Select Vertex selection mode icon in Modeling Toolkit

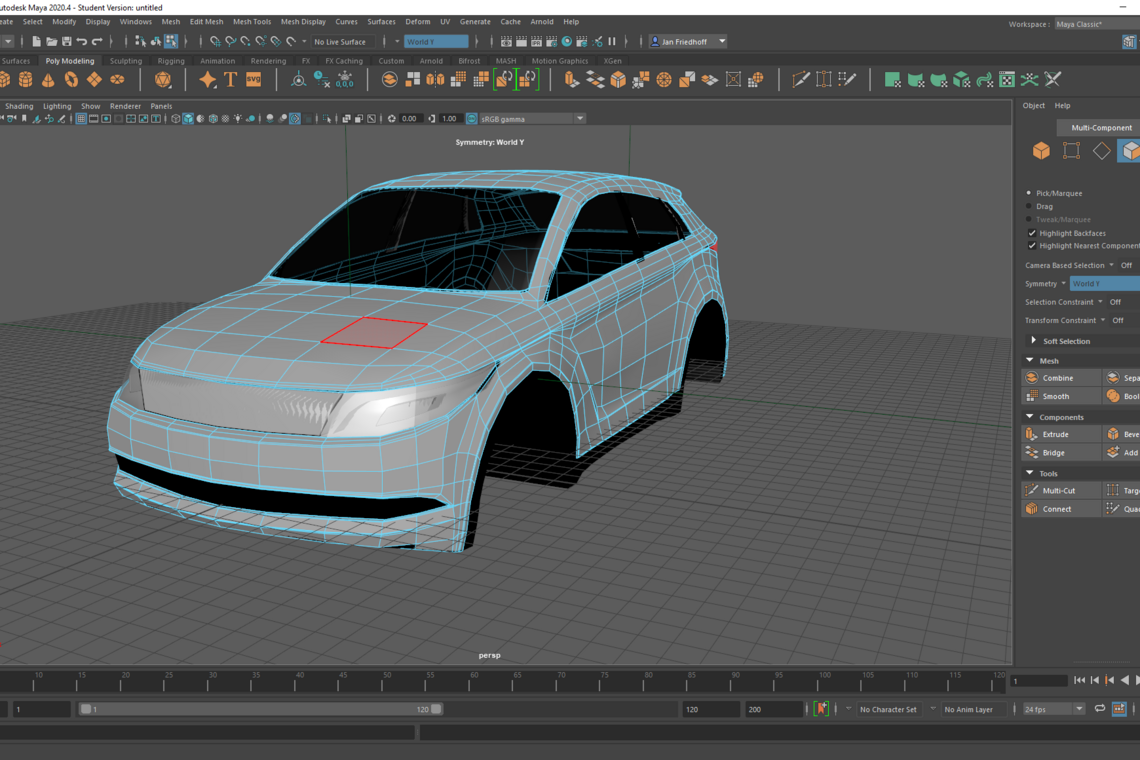(1071, 151)
